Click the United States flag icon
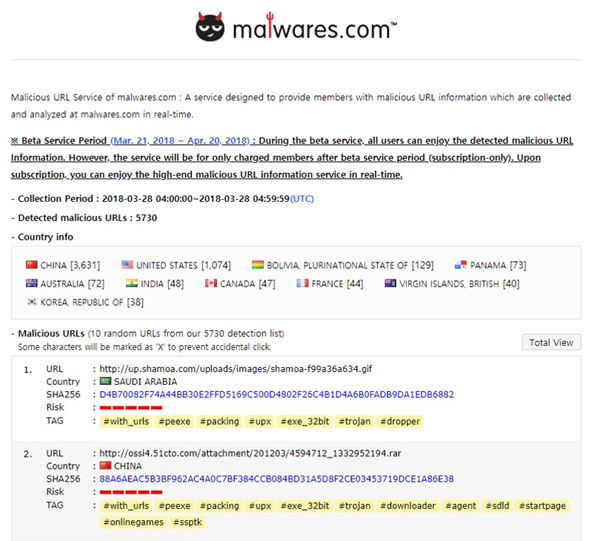 pyautogui.click(x=127, y=265)
